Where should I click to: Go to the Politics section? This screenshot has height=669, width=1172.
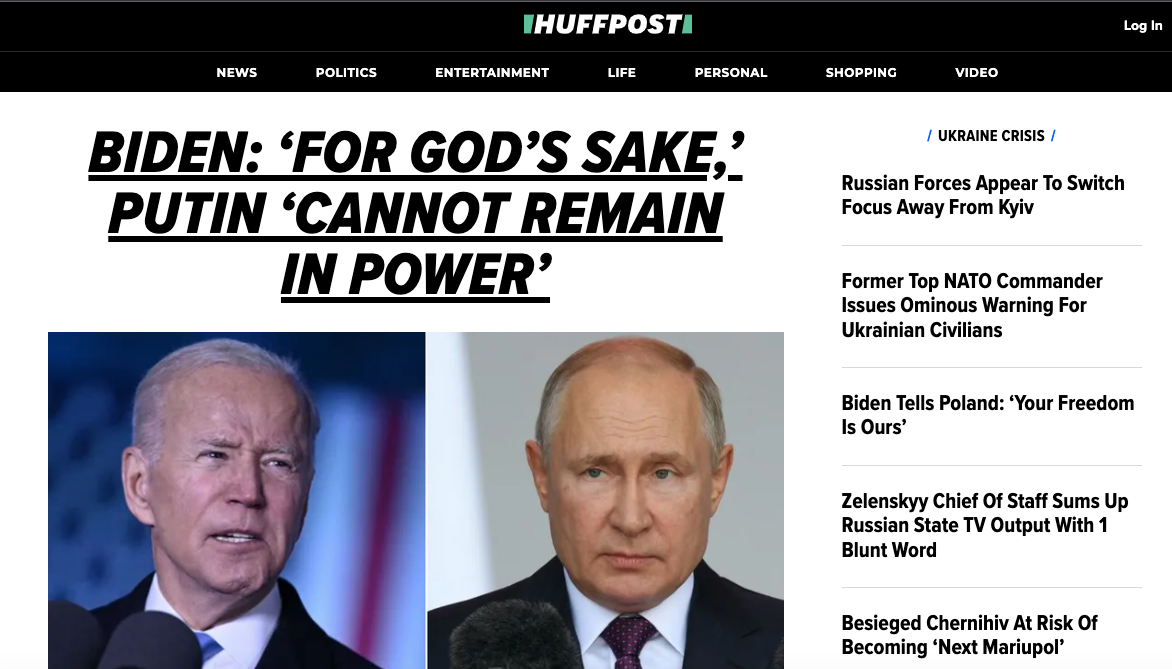346,73
